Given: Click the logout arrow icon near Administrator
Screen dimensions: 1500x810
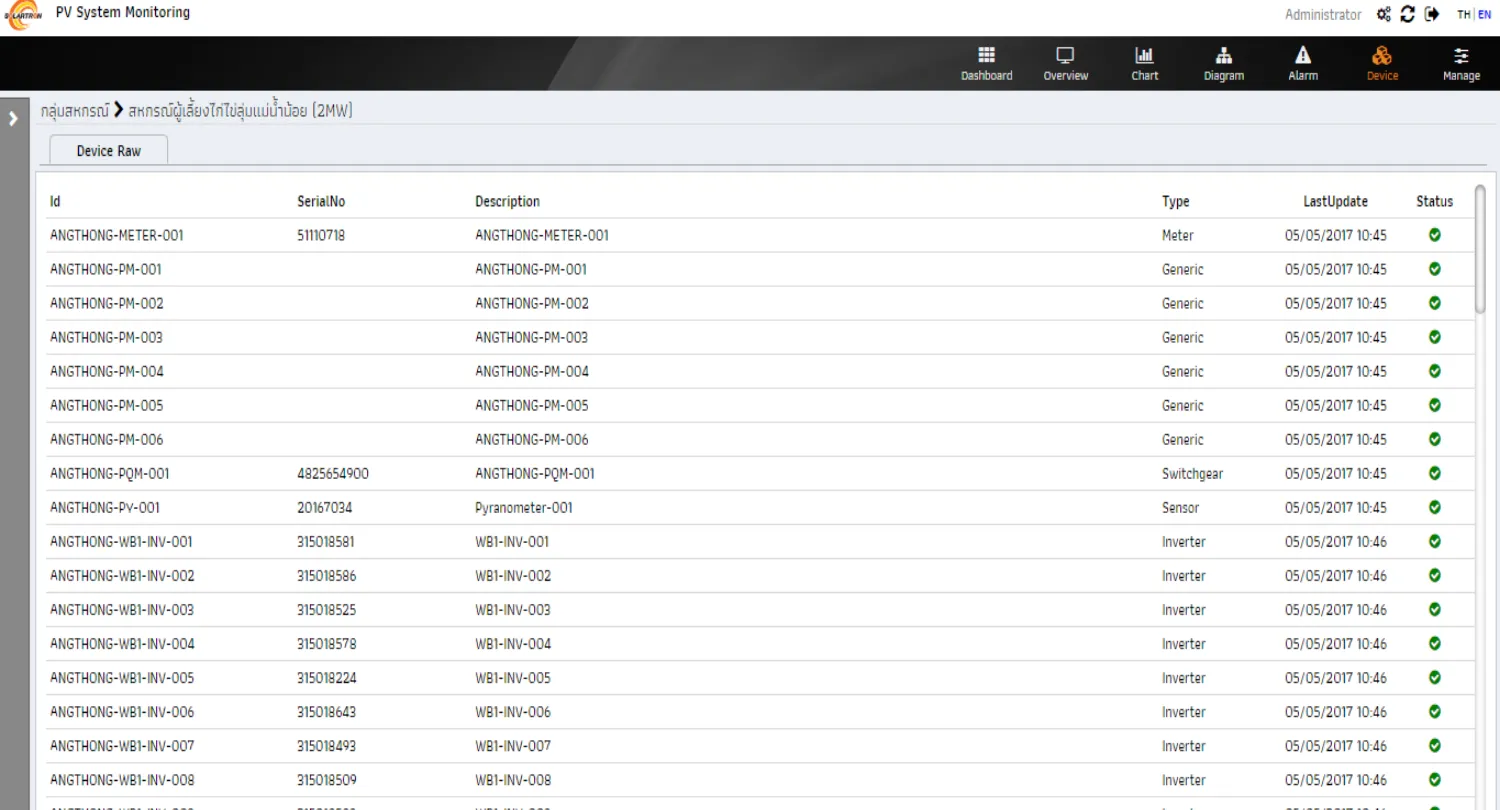Looking at the screenshot, I should click(x=1432, y=14).
